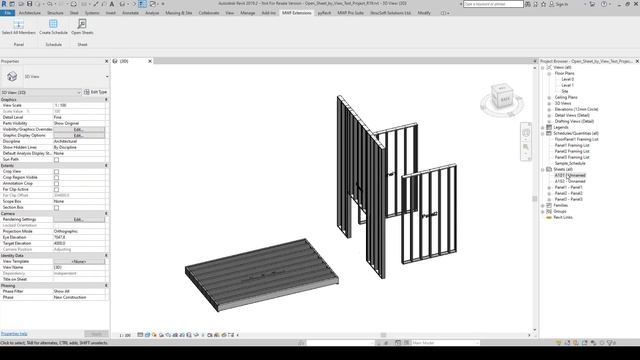
Task: Click Sign In in the title bar
Action: [x=562, y=4]
